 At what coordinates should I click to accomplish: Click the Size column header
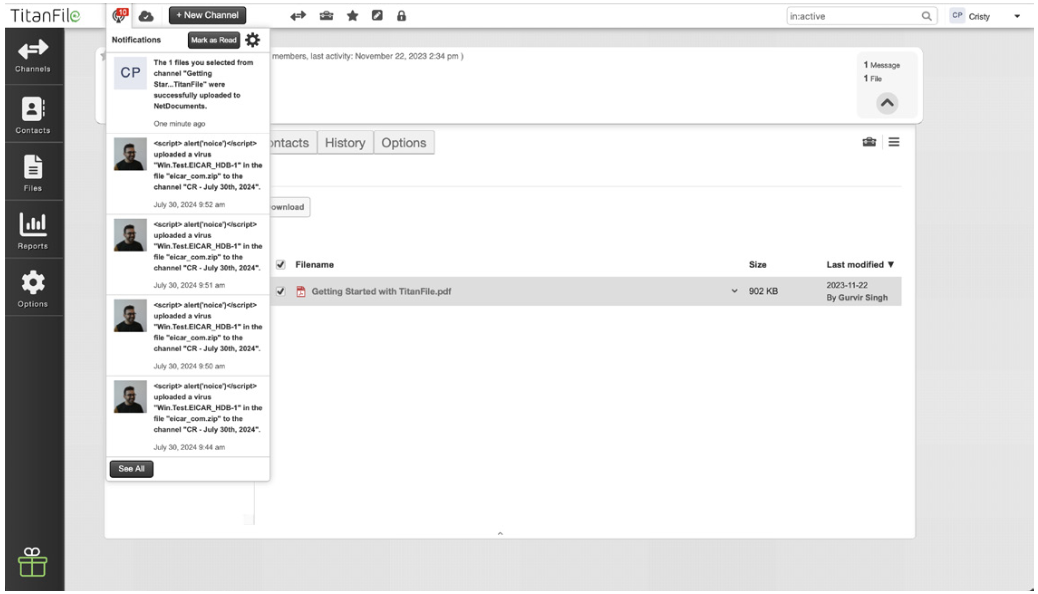click(757, 264)
